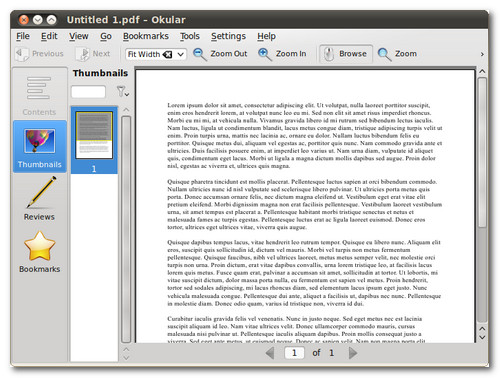This screenshot has height=378, width=500.
Task: Open the thumbnails filter options funnel
Action: (122, 91)
